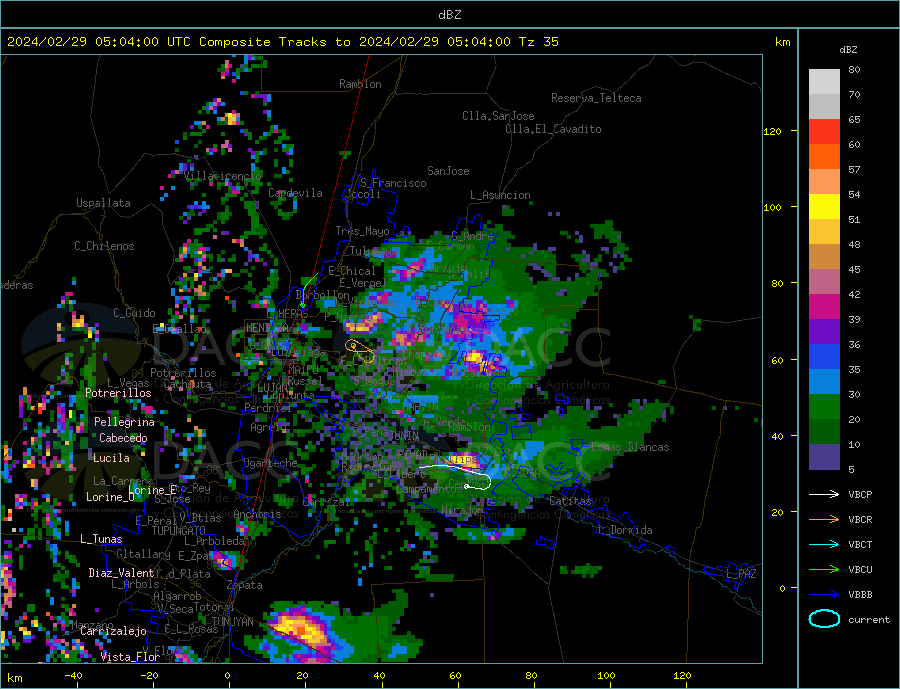Pick the bright green 30 dBZ swatch
The height and width of the screenshot is (689, 900).
coord(824,407)
